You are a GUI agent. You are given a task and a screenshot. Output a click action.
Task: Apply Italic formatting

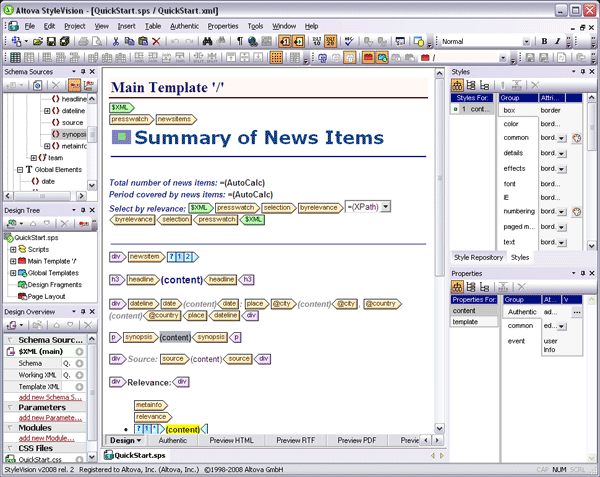tap(557, 41)
